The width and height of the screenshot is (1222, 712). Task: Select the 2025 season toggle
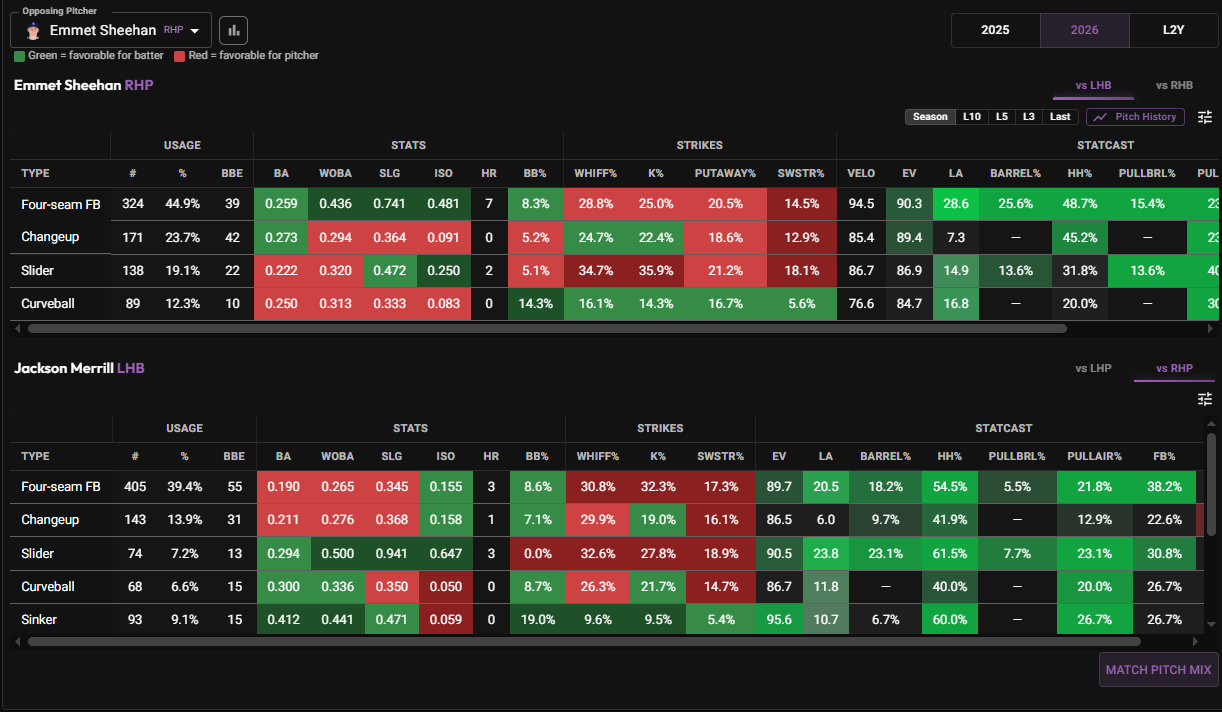click(x=995, y=30)
